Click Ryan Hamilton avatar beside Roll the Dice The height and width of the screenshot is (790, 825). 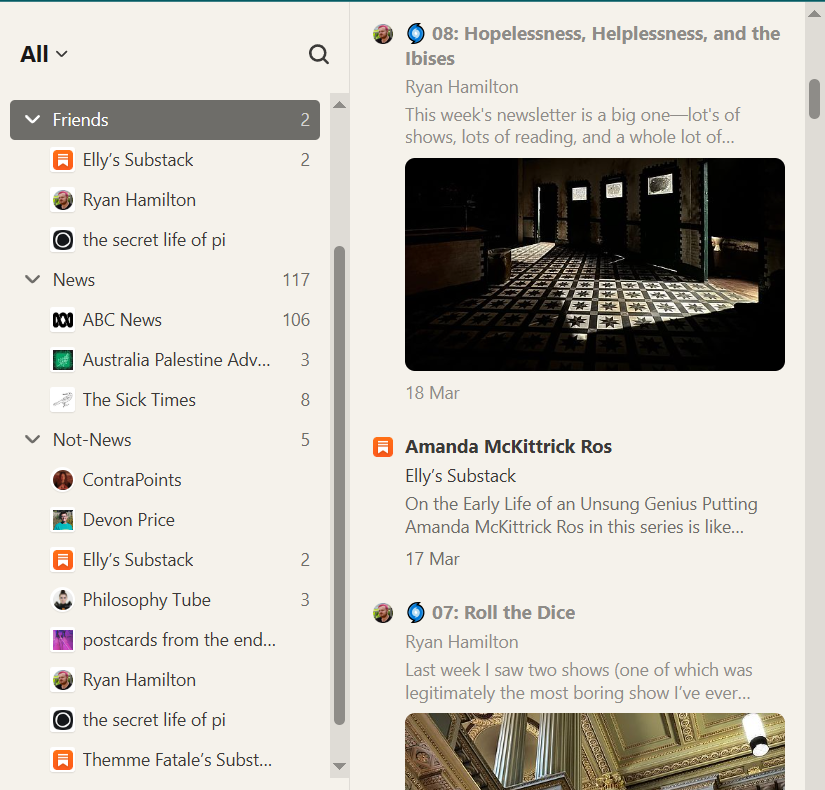coord(383,613)
